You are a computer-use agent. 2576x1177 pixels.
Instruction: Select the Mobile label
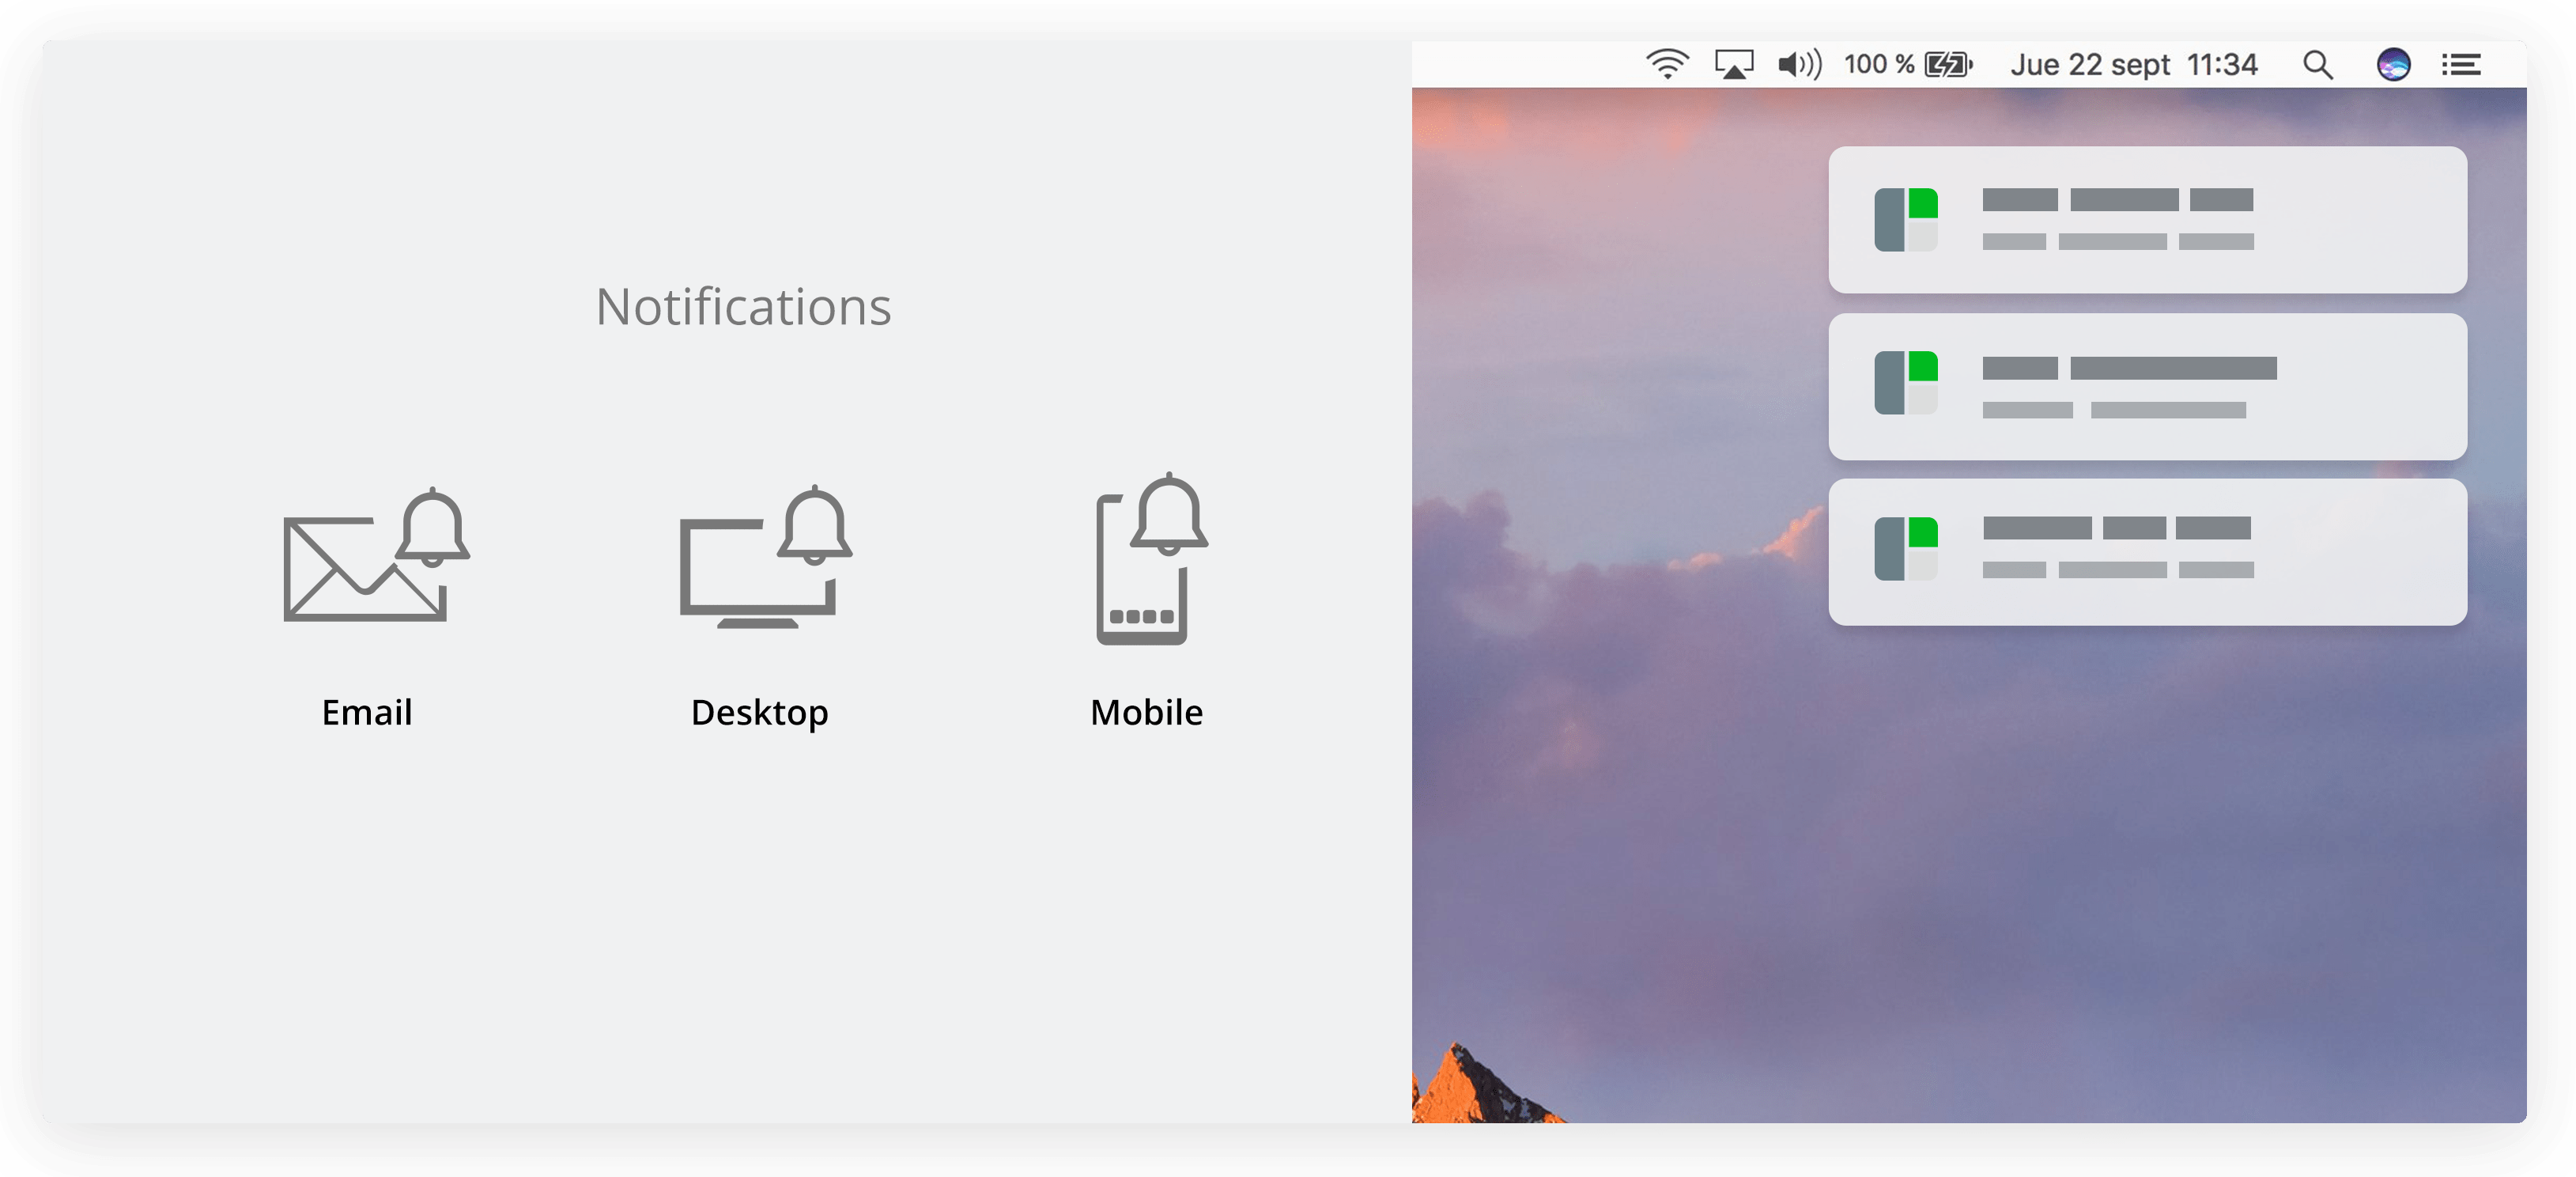coord(1146,712)
